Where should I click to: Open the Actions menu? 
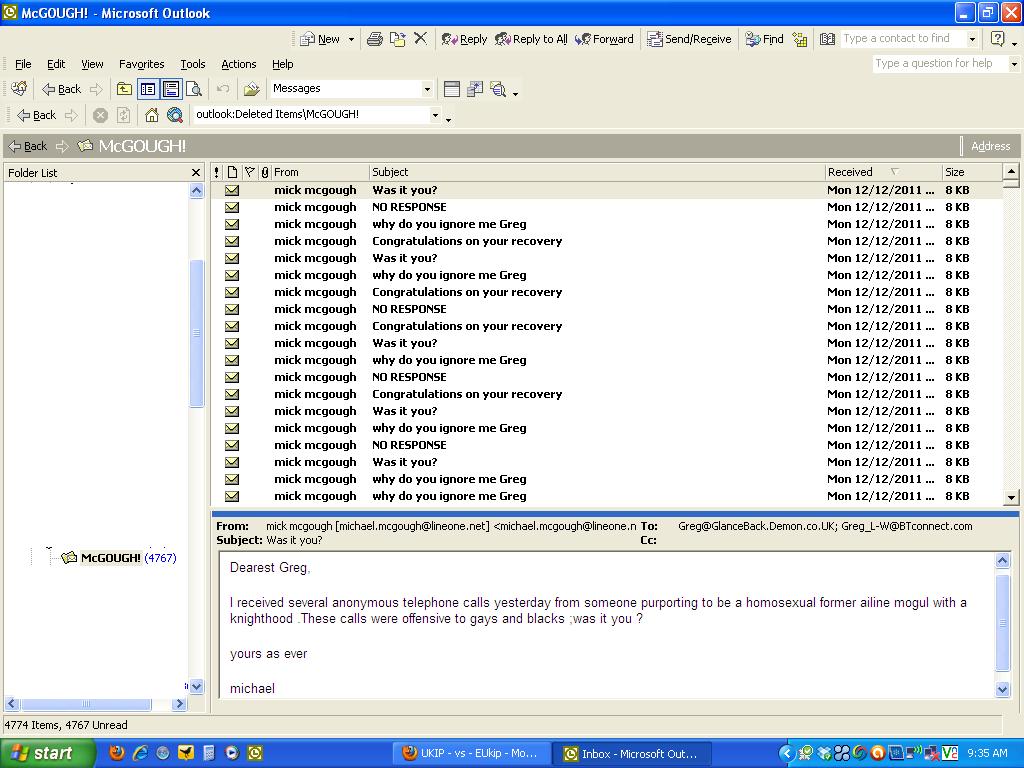point(238,64)
